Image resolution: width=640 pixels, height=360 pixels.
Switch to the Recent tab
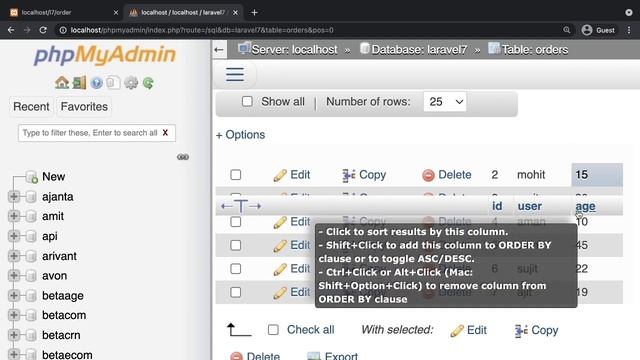point(31,107)
